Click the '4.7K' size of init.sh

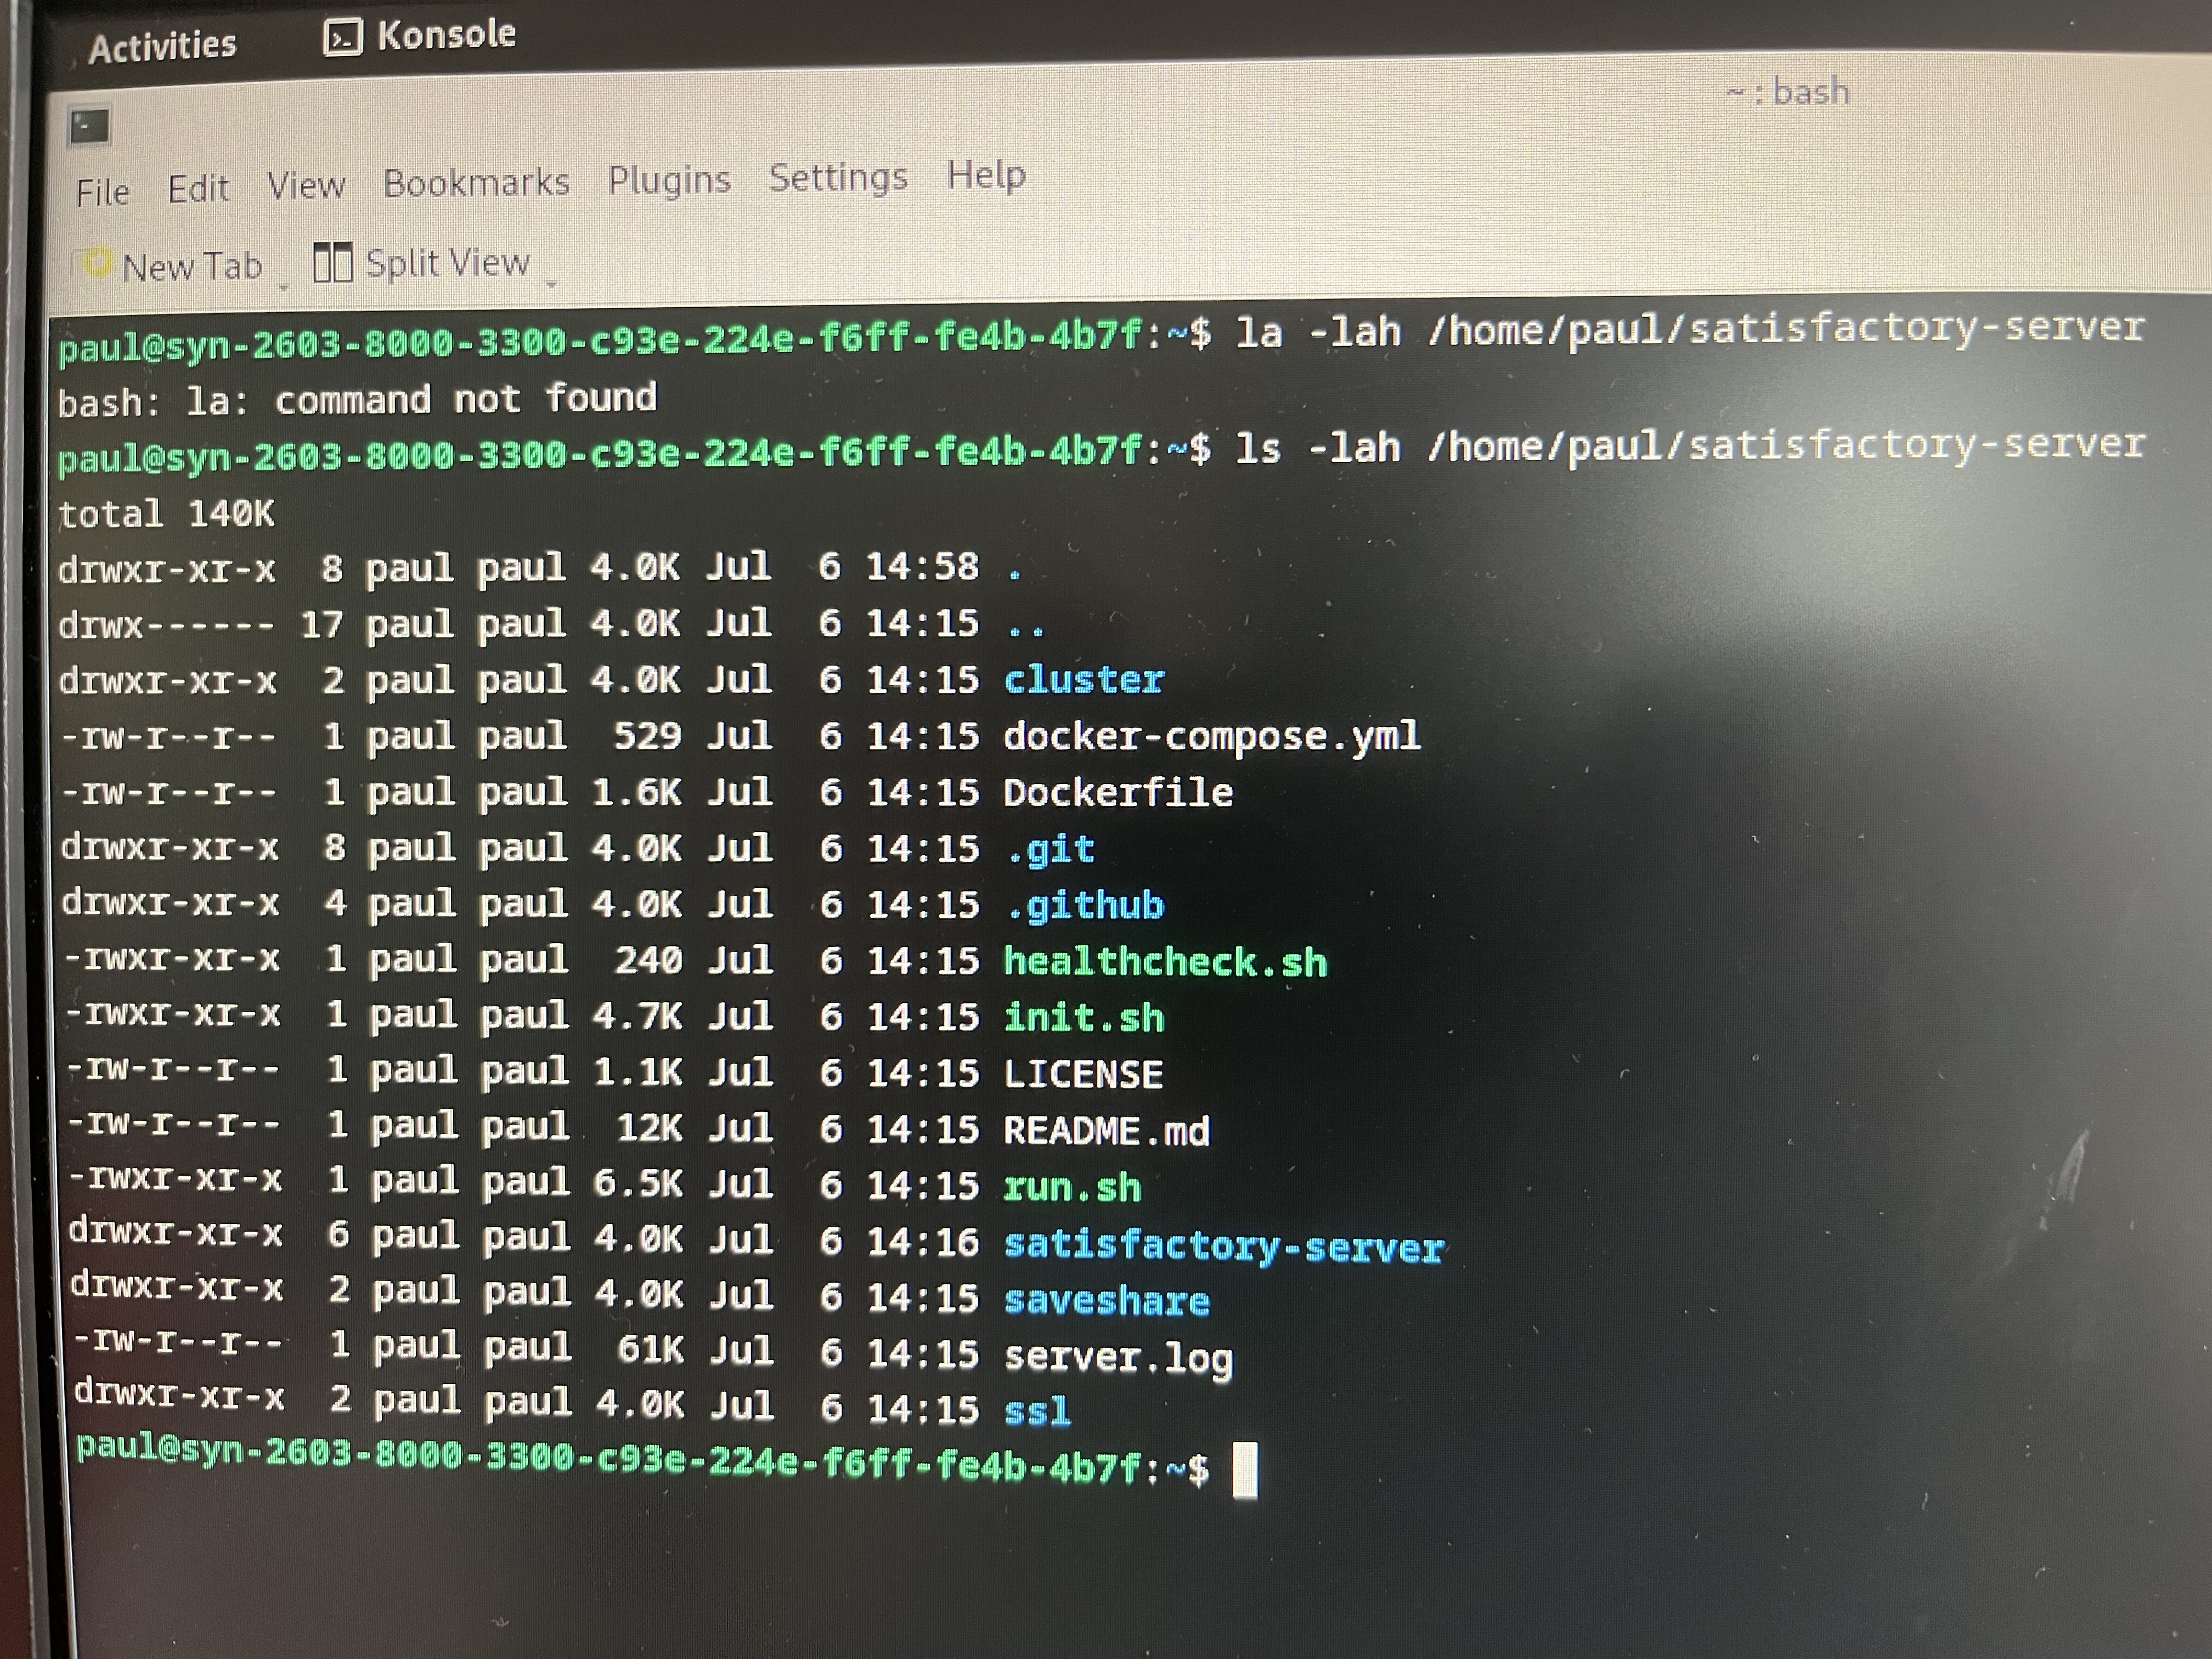[x=637, y=1016]
